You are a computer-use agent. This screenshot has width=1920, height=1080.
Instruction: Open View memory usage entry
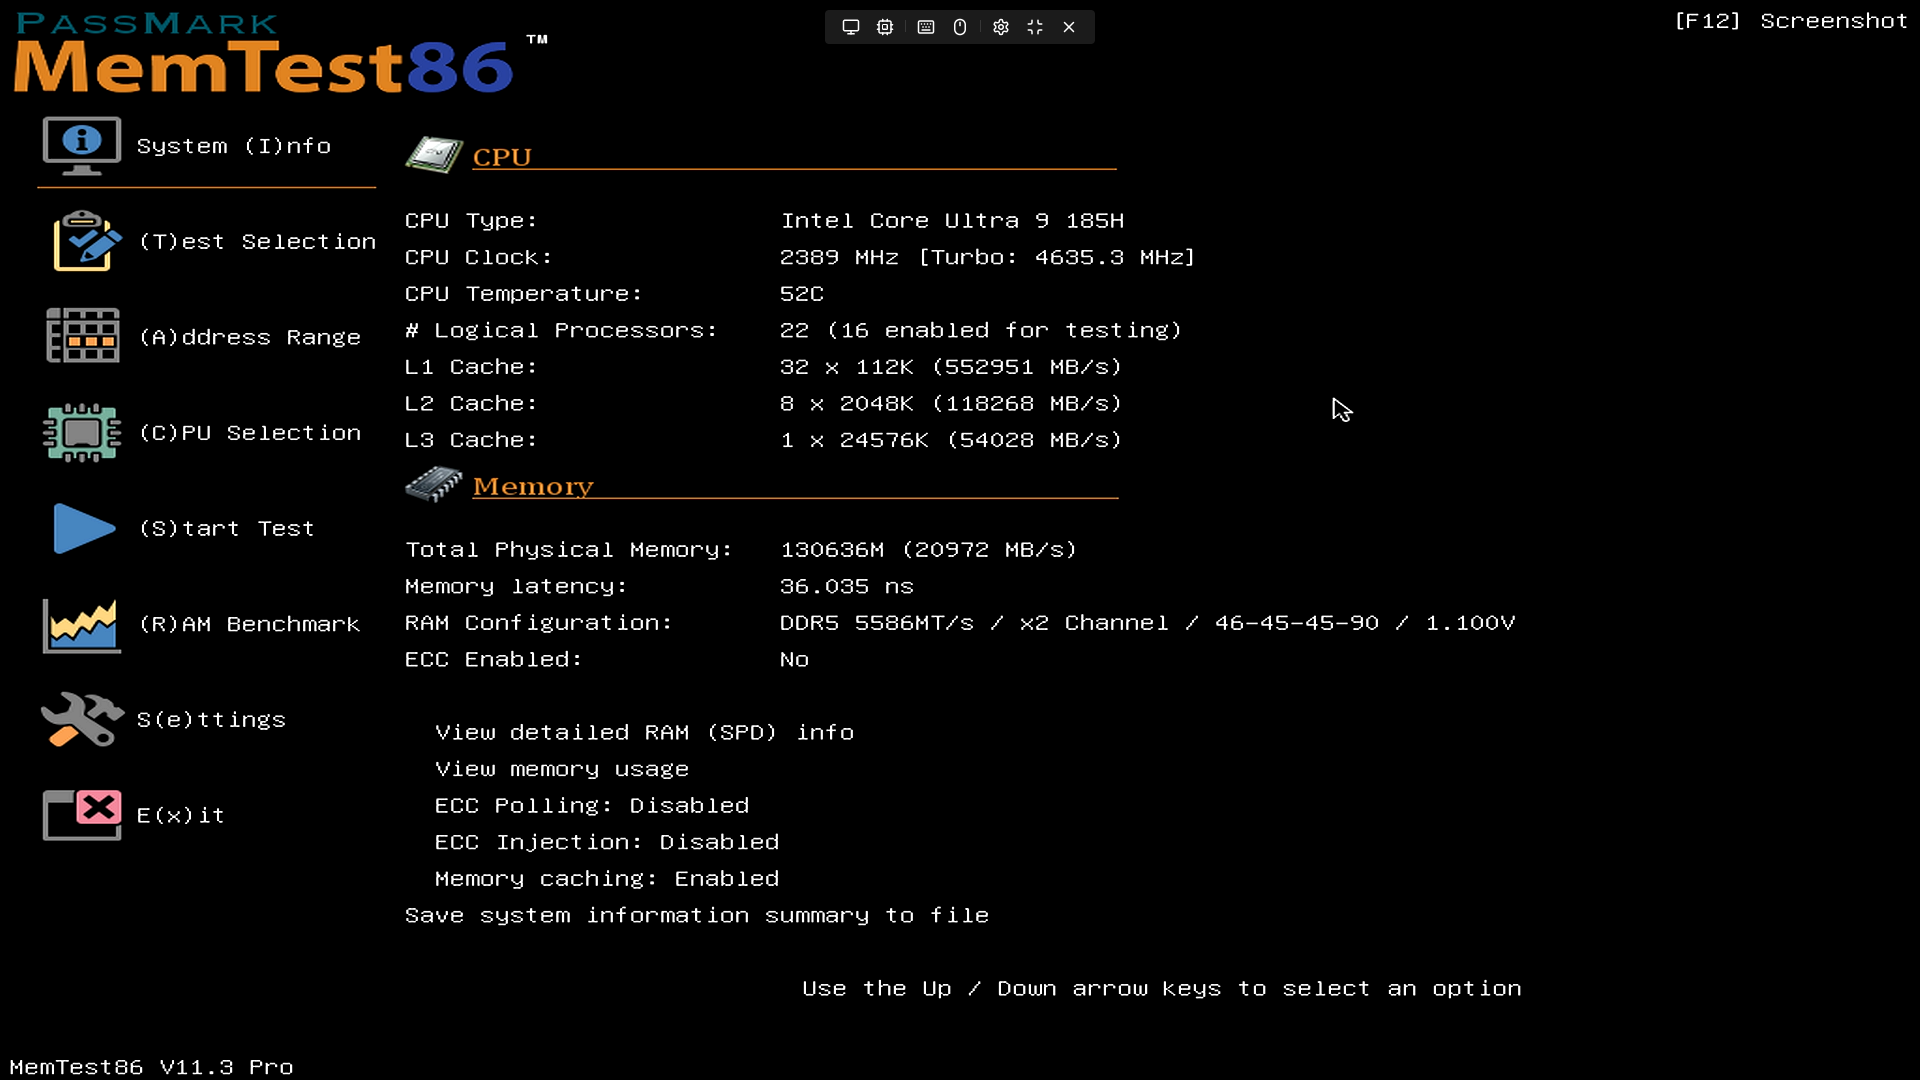click(x=561, y=769)
